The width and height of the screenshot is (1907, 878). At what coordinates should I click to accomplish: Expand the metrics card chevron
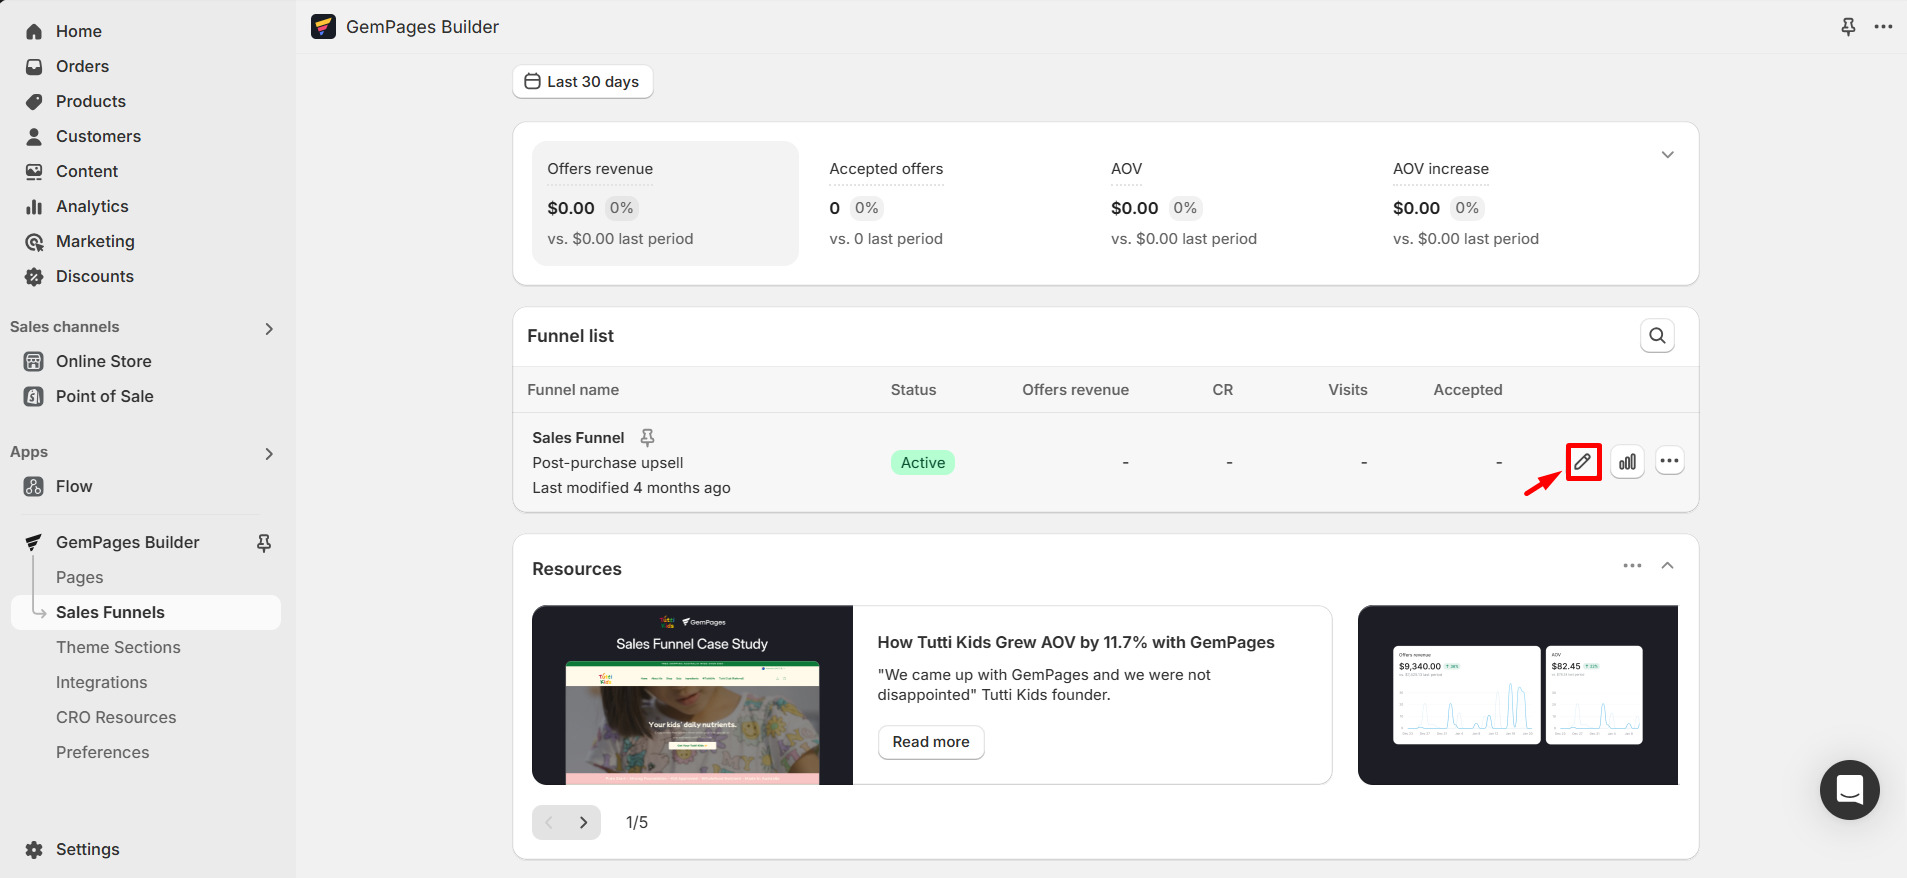click(x=1667, y=155)
